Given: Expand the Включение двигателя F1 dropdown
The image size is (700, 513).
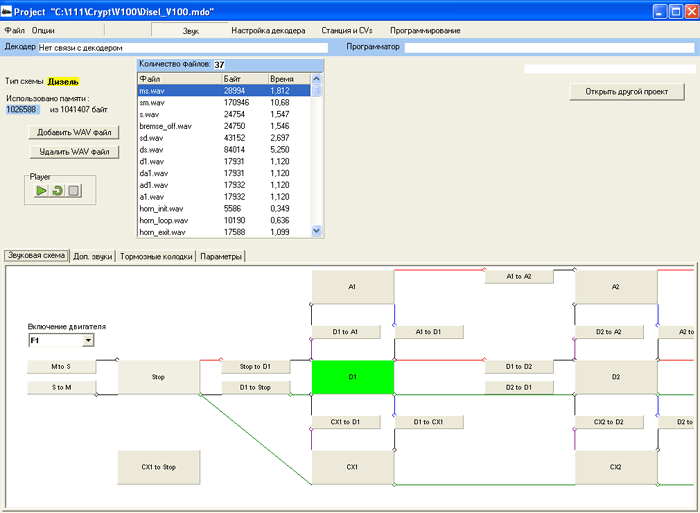Looking at the screenshot, I should [88, 341].
